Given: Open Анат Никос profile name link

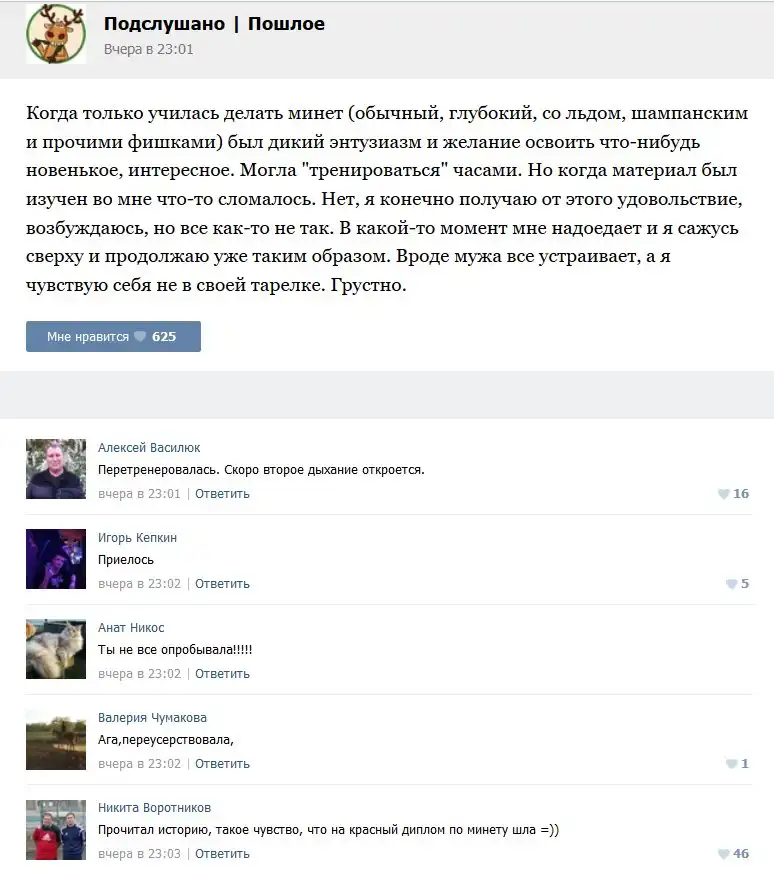Looking at the screenshot, I should pyautogui.click(x=131, y=628).
